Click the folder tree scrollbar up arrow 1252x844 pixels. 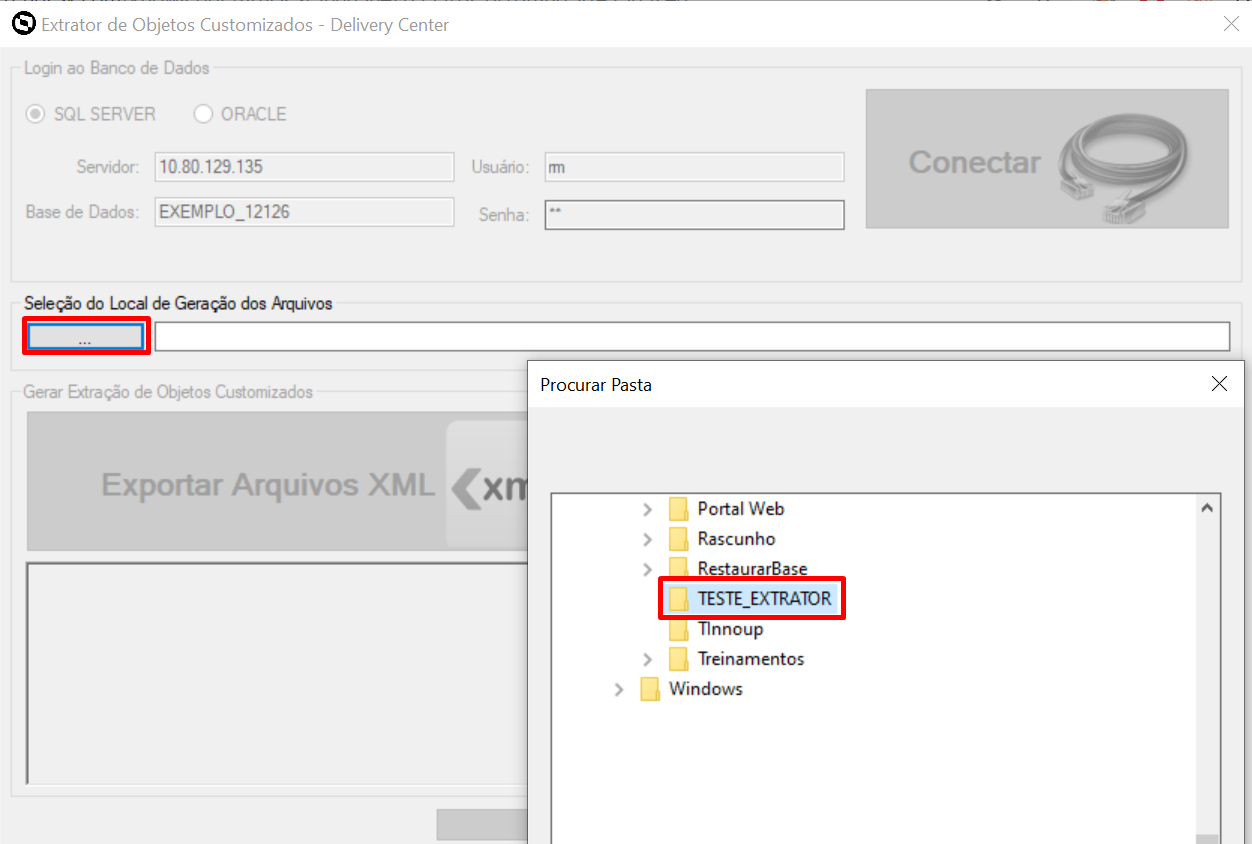(1208, 508)
